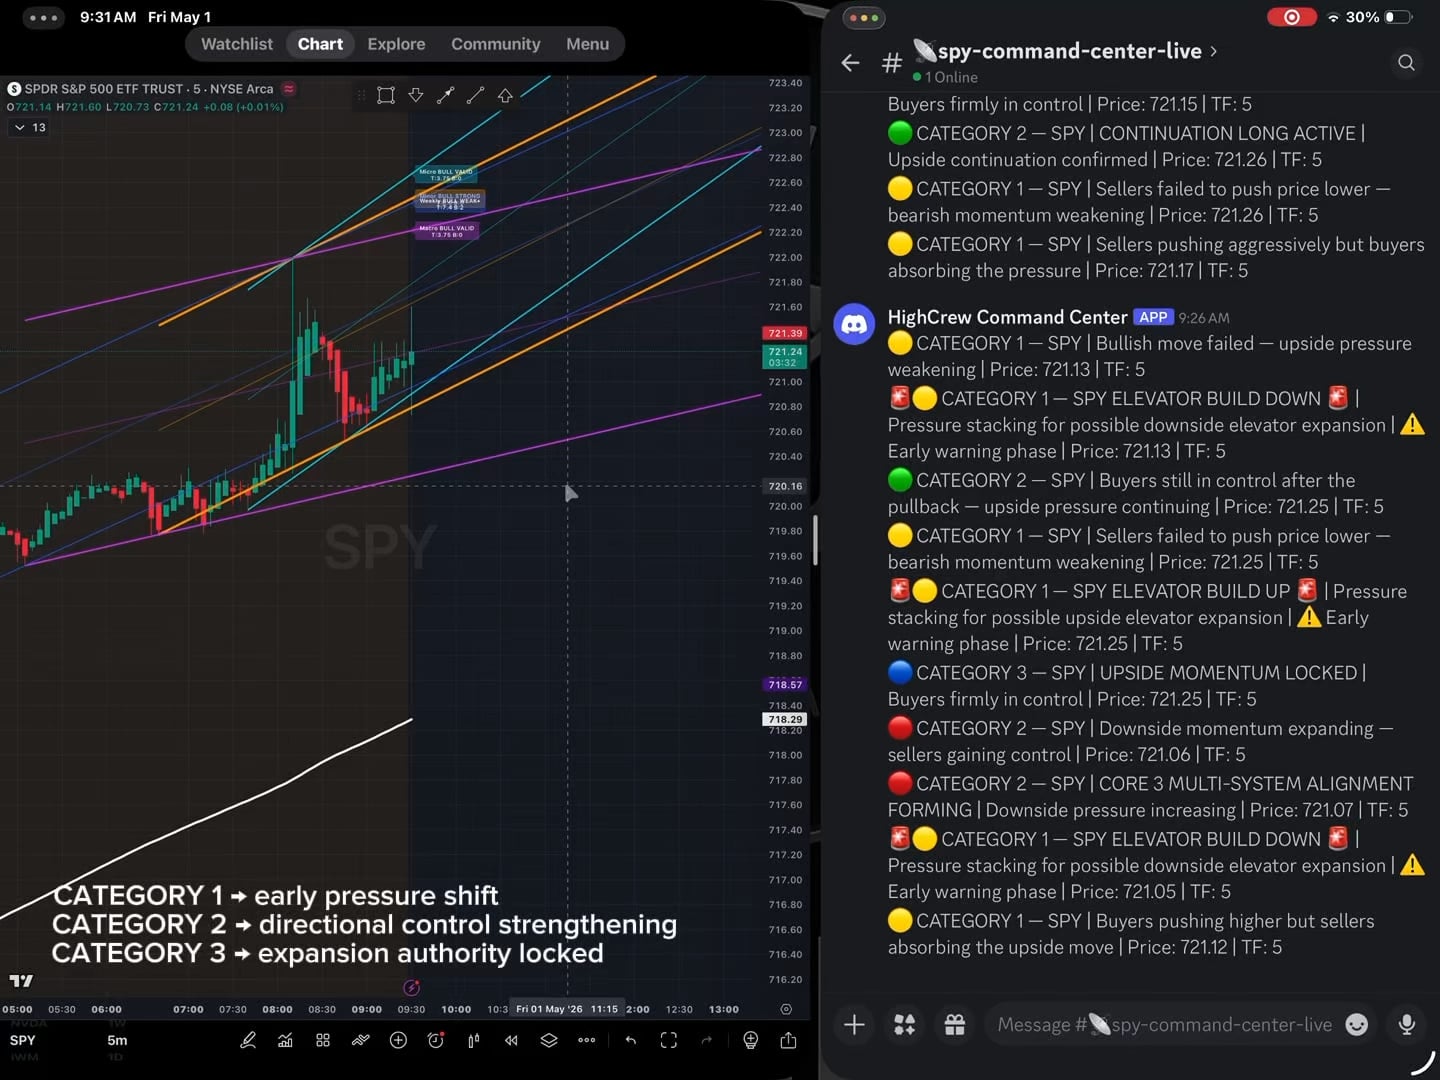Open the Community tab
Viewport: 1440px width, 1080px height.
(495, 44)
